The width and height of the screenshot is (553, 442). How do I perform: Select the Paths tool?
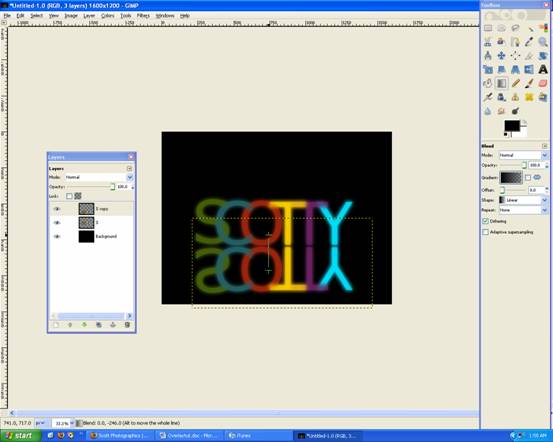pyautogui.click(x=515, y=42)
